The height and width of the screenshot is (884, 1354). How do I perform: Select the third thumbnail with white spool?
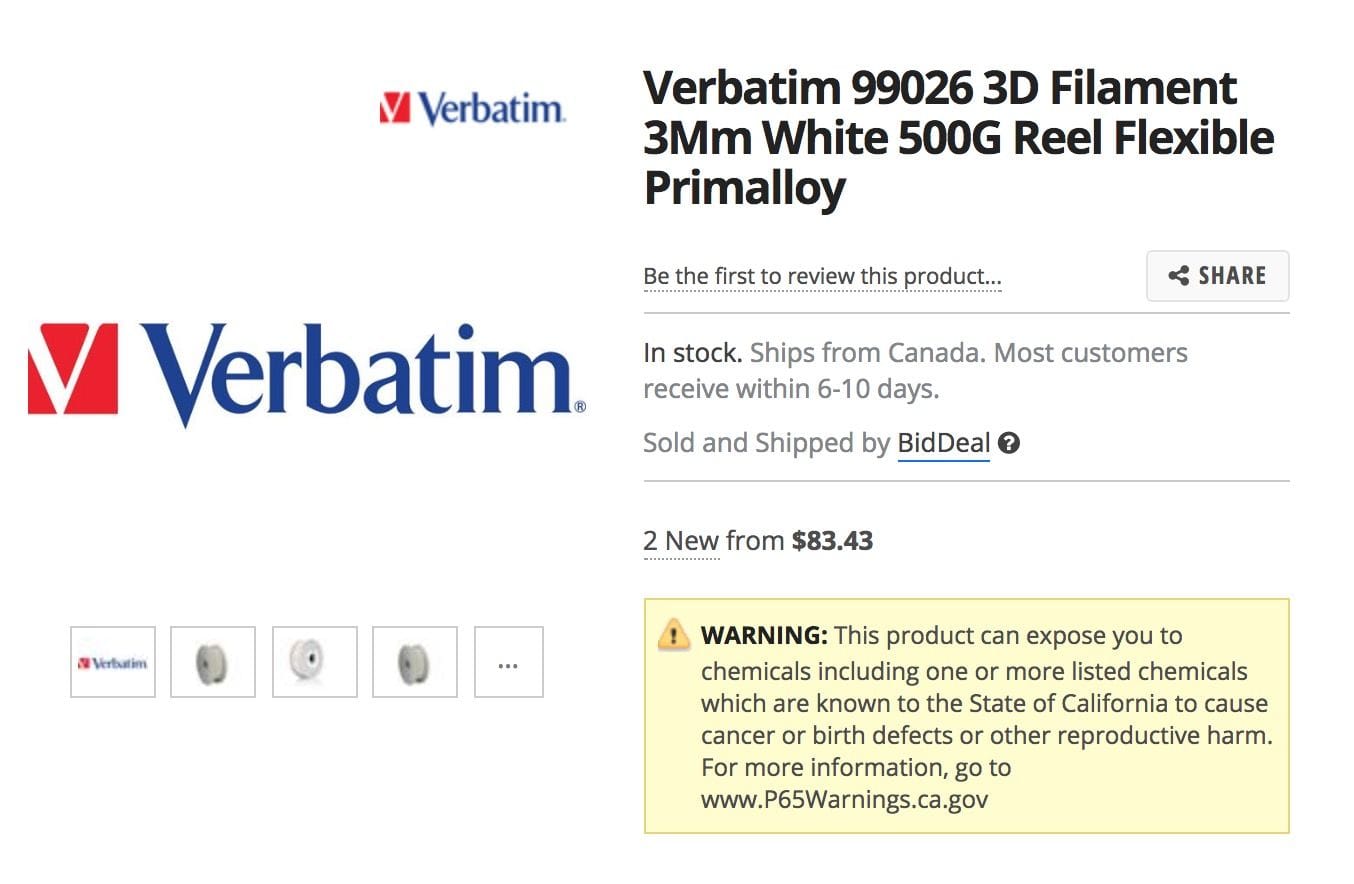(314, 662)
